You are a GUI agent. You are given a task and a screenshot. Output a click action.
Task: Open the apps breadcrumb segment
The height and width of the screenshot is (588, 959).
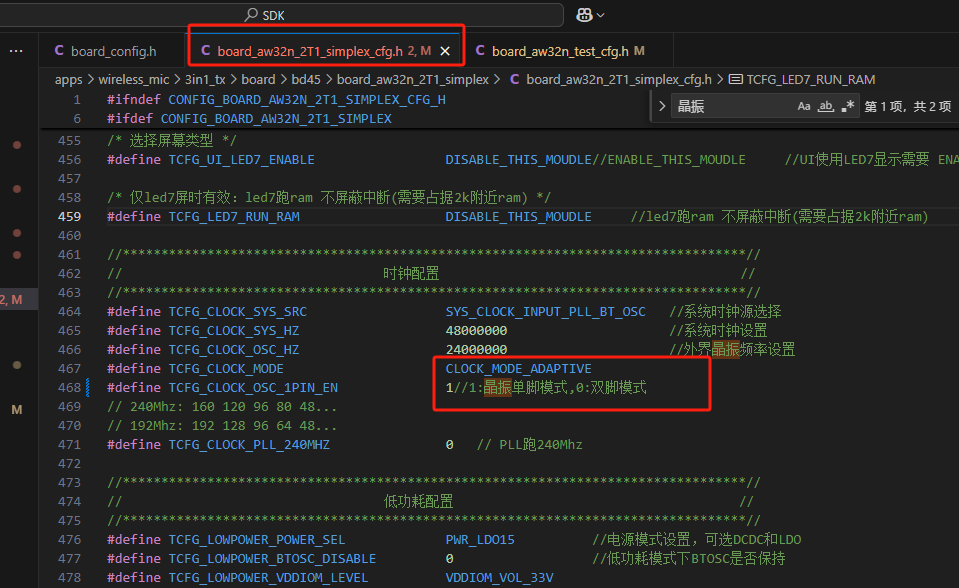[68, 80]
